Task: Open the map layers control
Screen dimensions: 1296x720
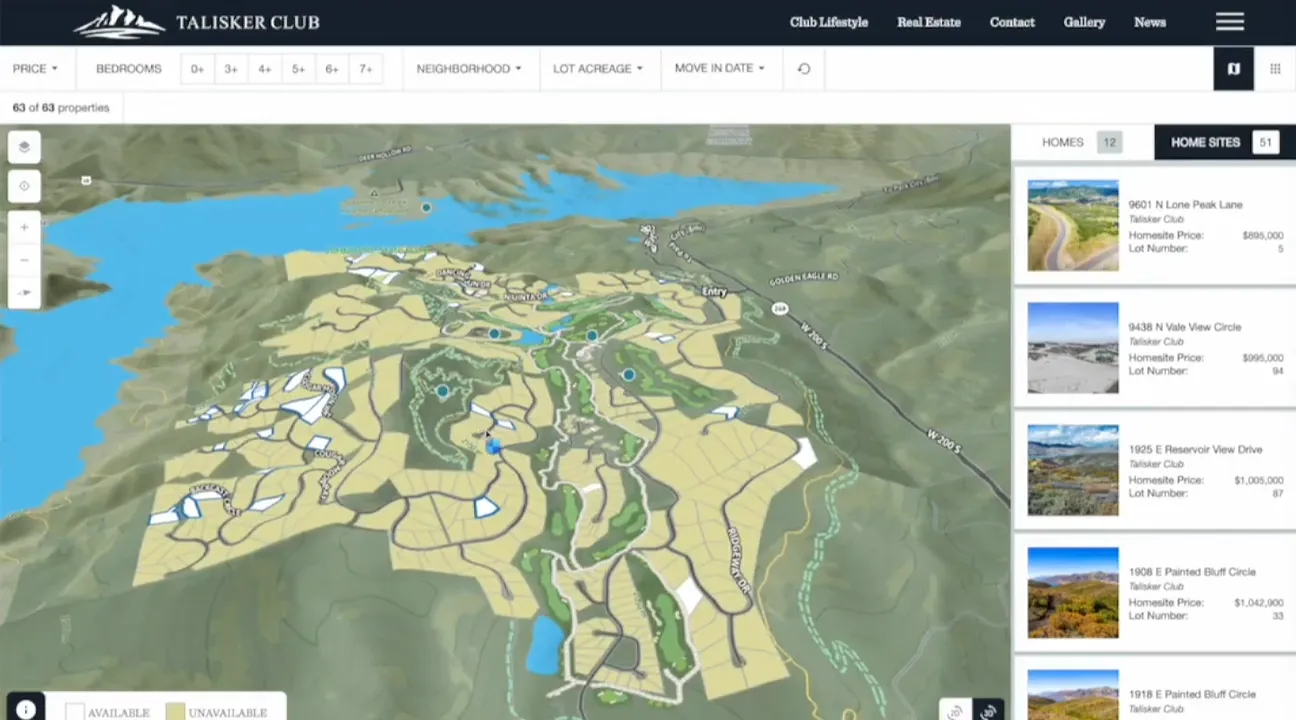Action: point(24,147)
